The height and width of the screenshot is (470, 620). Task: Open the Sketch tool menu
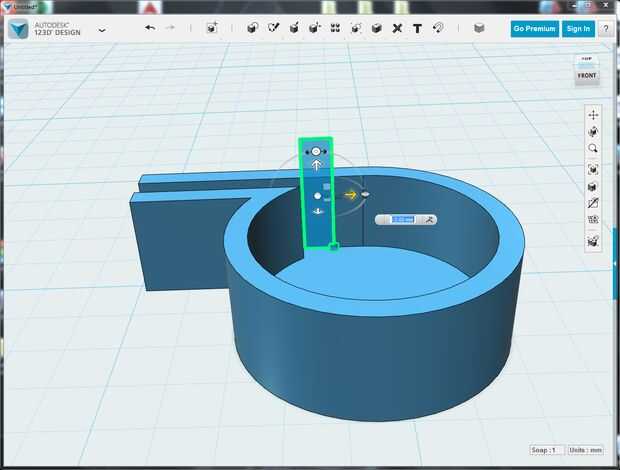tap(273, 28)
